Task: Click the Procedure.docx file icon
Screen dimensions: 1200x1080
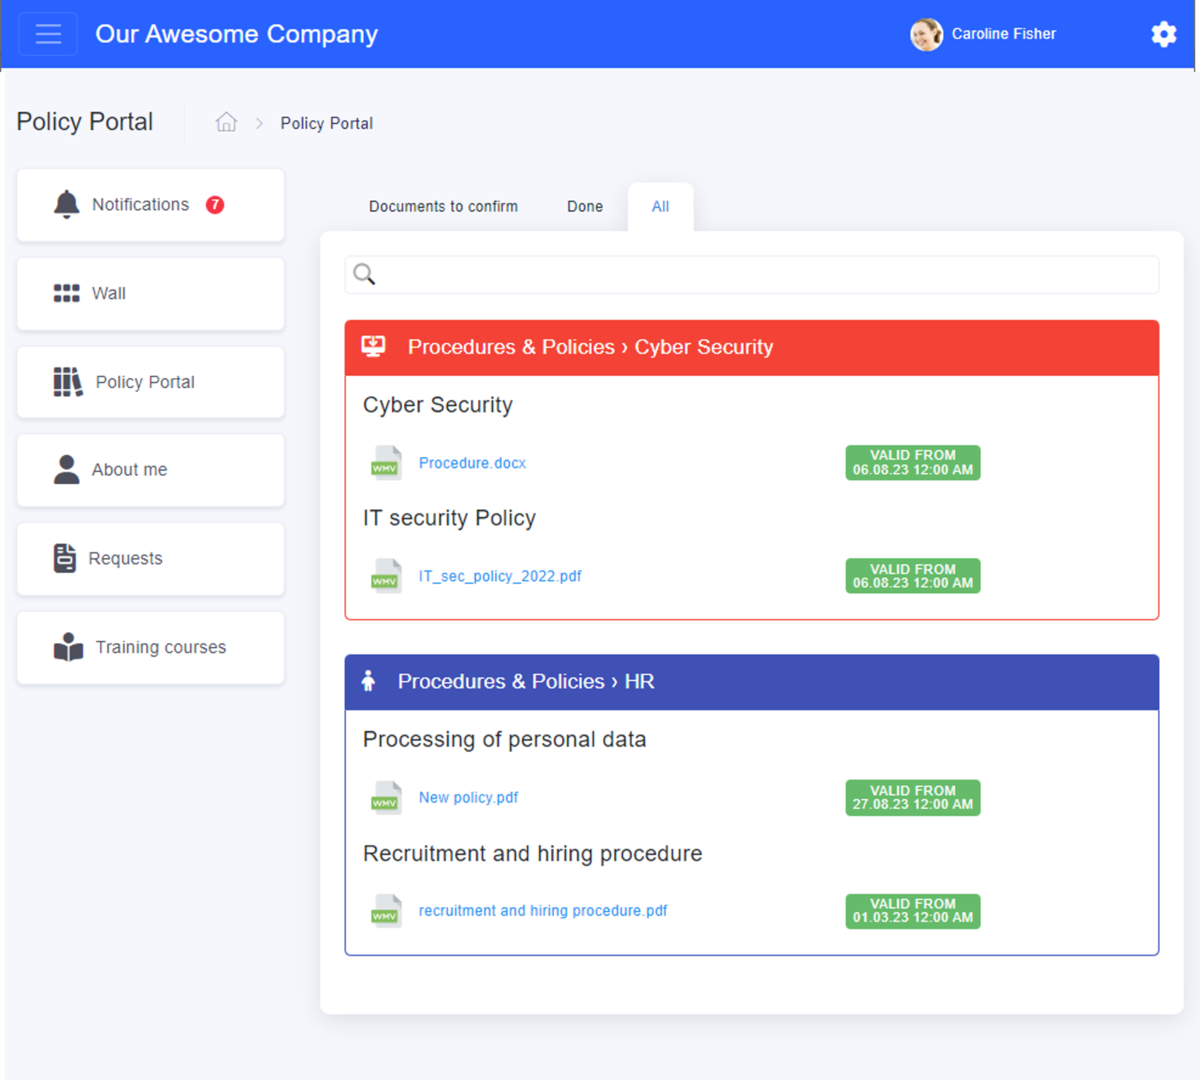Action: 385,463
